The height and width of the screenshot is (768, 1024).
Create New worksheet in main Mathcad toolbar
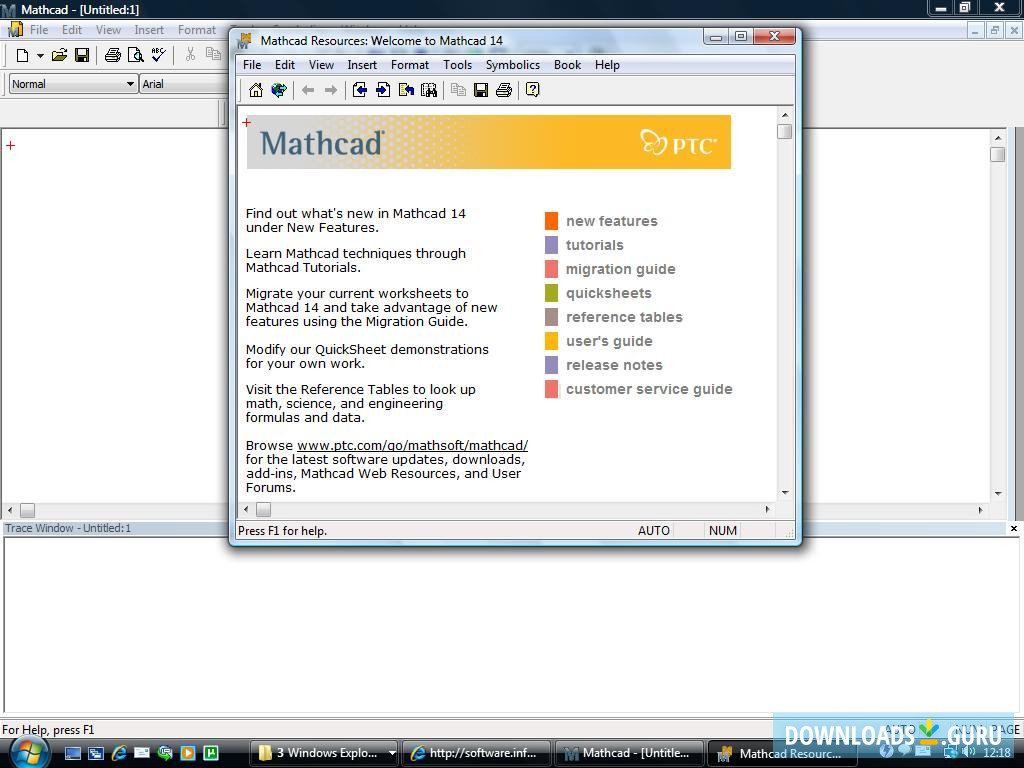(22, 55)
